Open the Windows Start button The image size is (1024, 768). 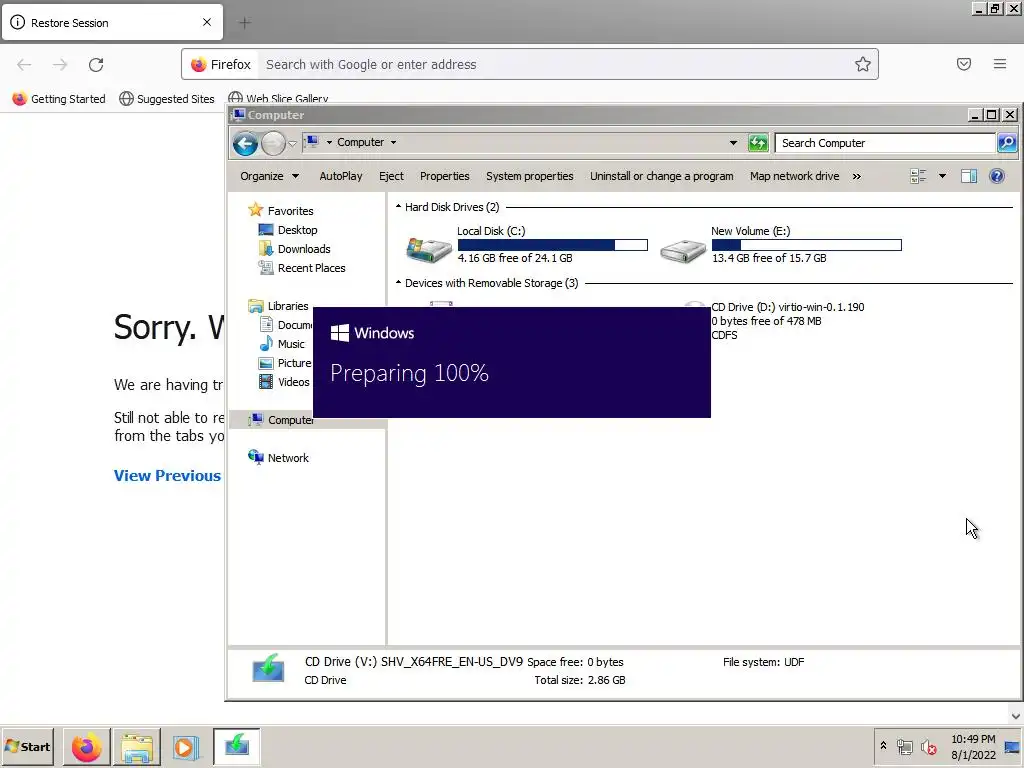28,746
